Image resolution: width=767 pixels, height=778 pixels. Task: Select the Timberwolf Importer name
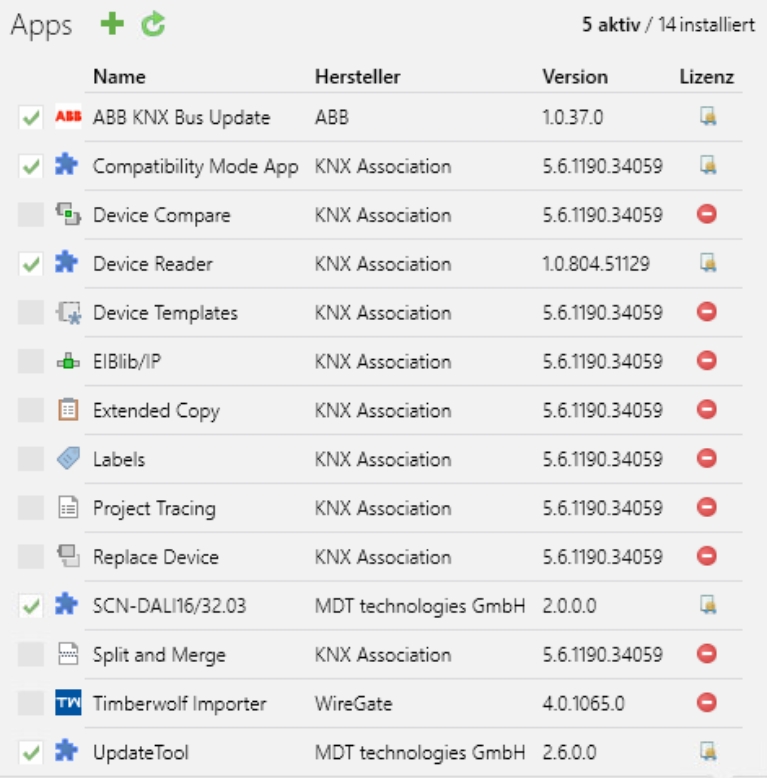pos(180,704)
